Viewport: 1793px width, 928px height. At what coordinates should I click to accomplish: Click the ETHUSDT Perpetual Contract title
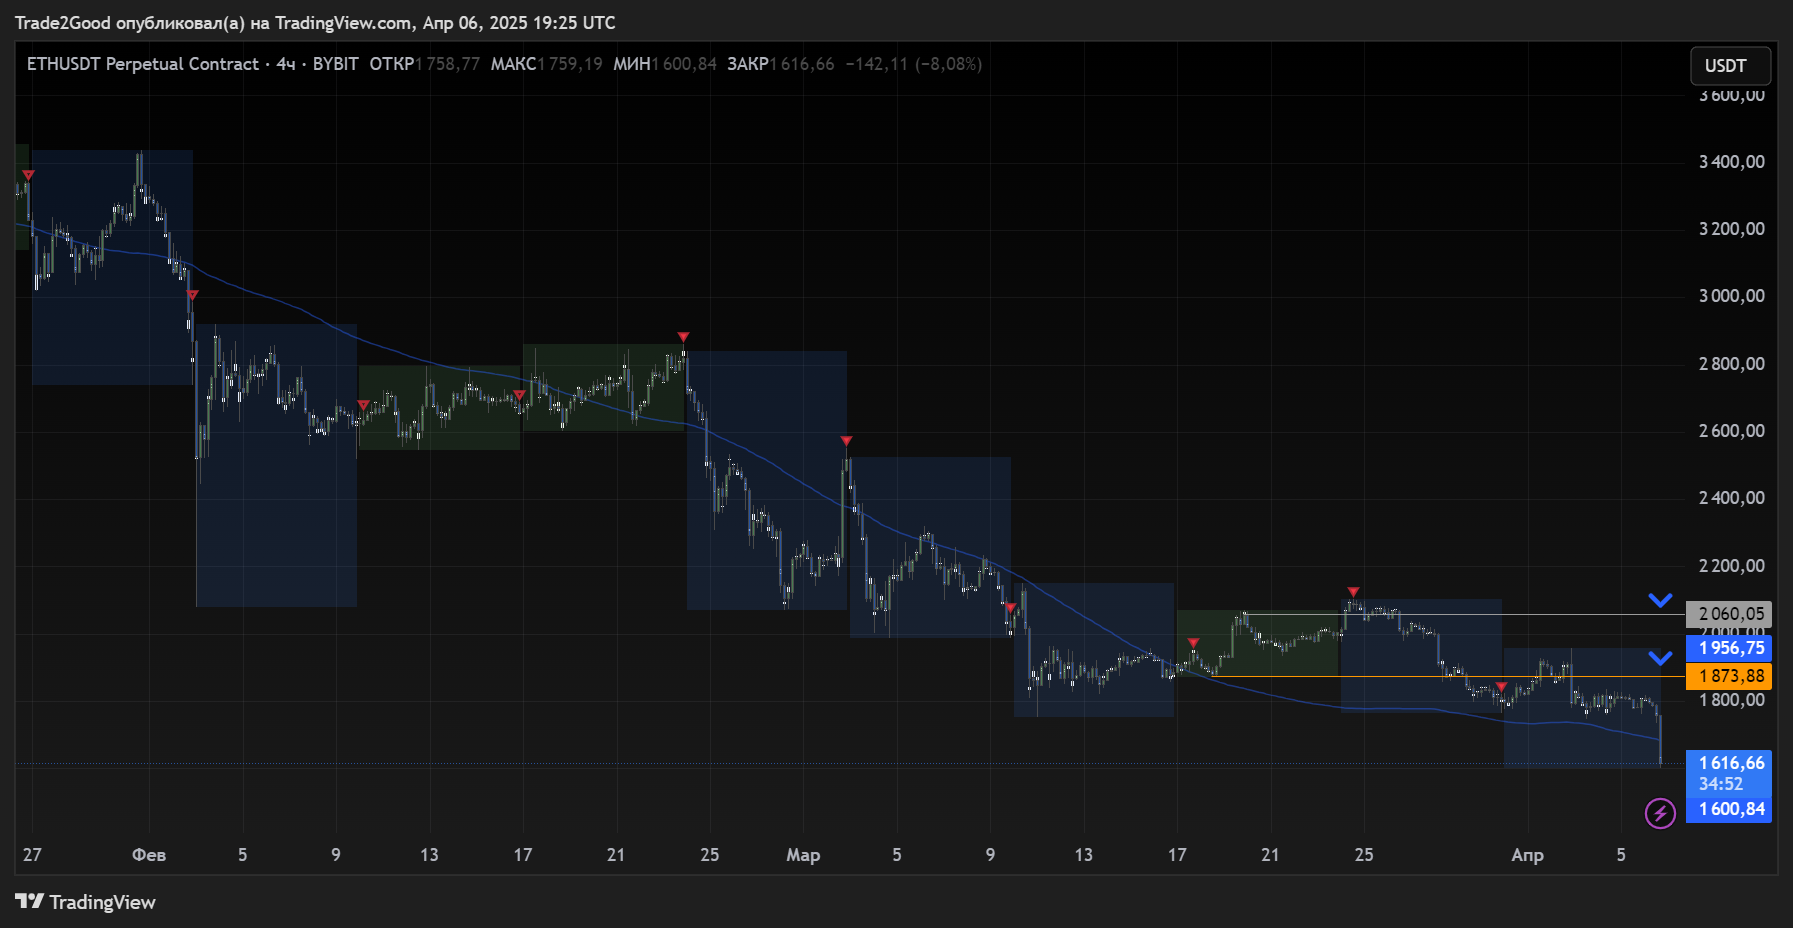point(142,64)
